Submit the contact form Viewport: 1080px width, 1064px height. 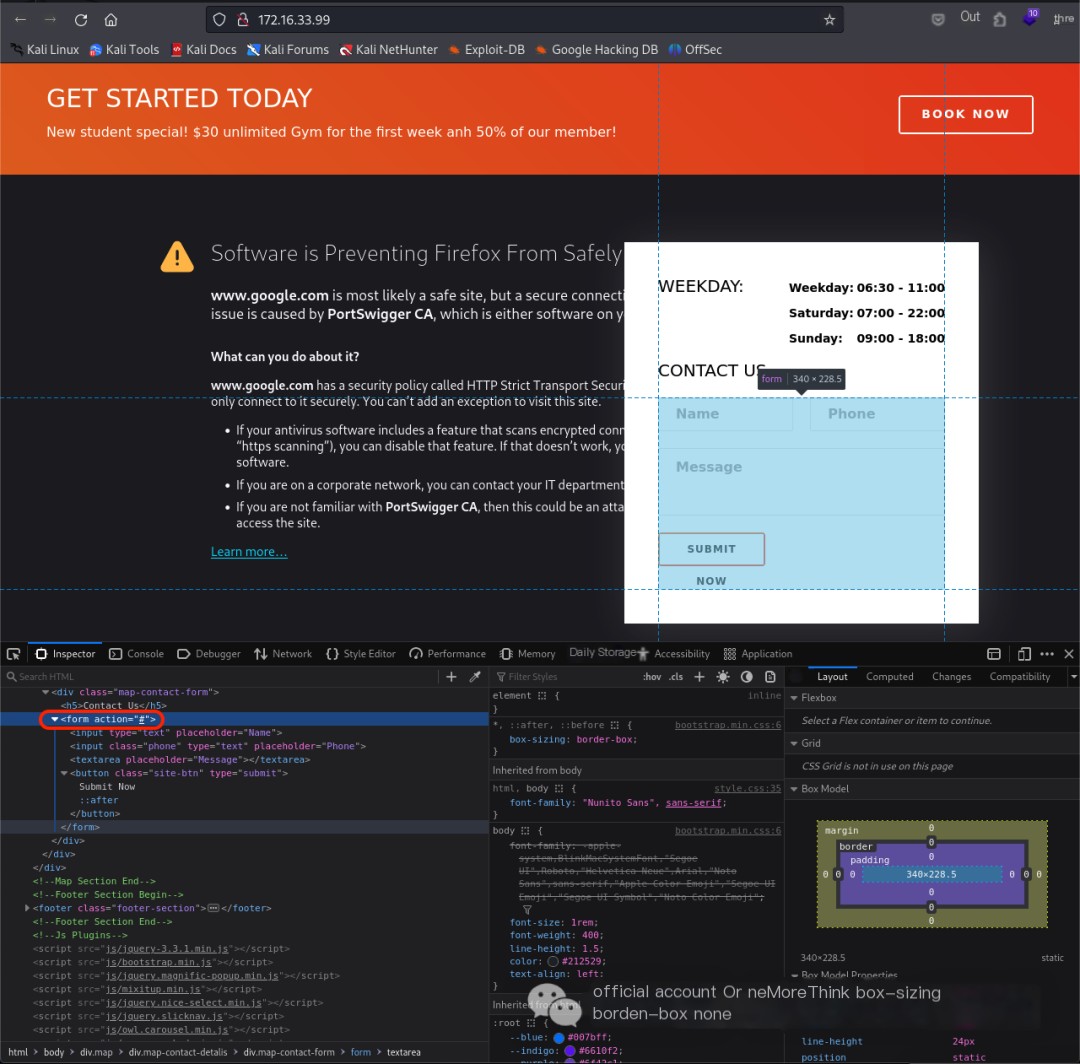pos(712,549)
